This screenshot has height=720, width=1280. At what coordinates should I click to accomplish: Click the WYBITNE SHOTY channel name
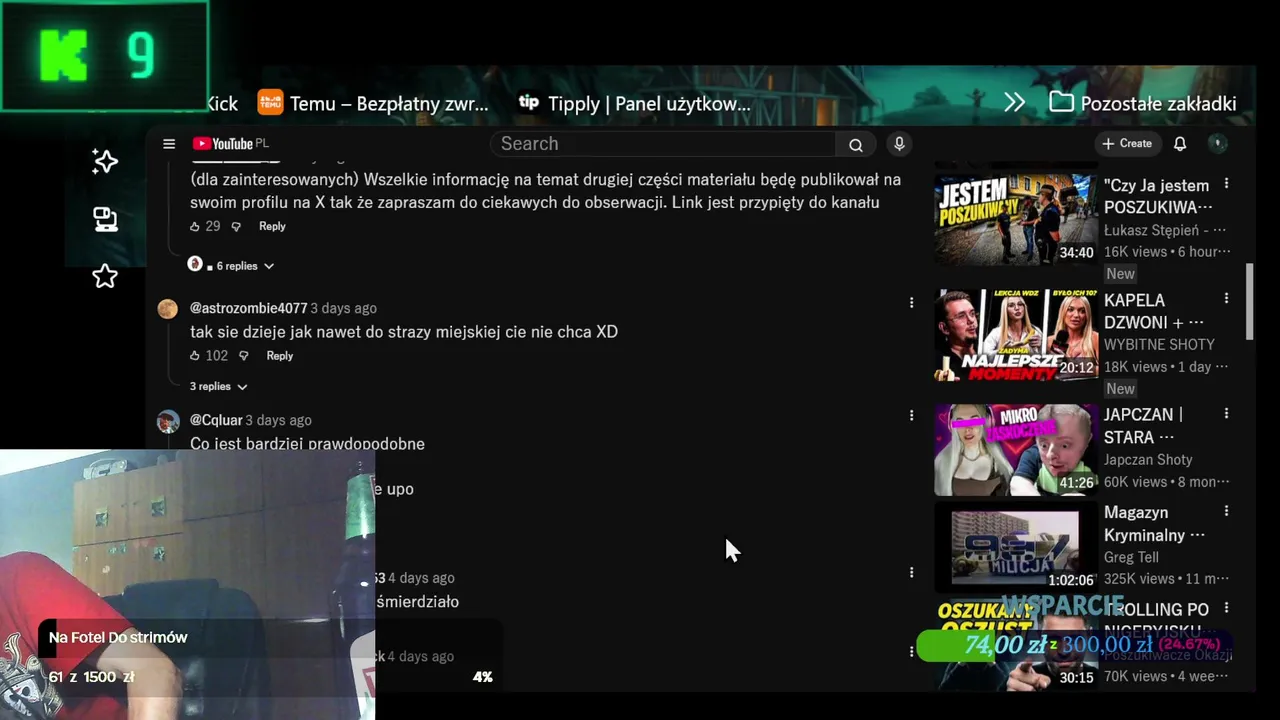1159,345
